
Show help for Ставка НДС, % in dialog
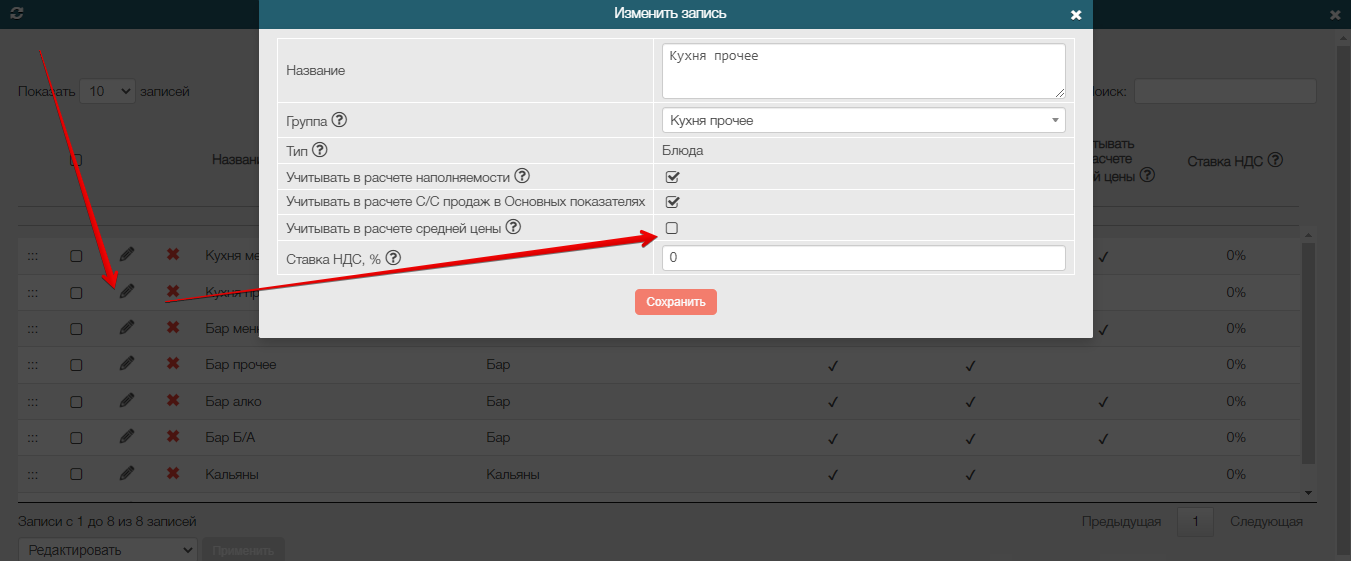coord(393,258)
